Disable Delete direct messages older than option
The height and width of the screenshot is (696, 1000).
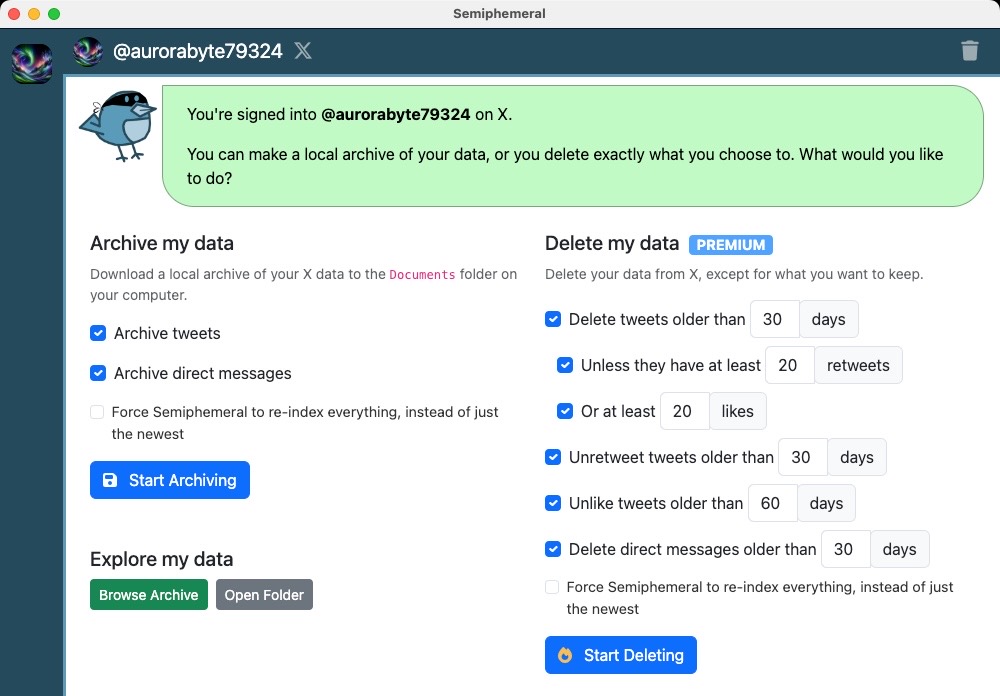click(553, 549)
